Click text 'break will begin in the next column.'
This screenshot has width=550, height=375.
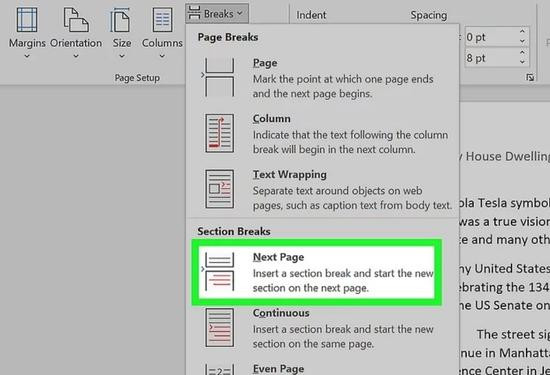tap(334, 150)
